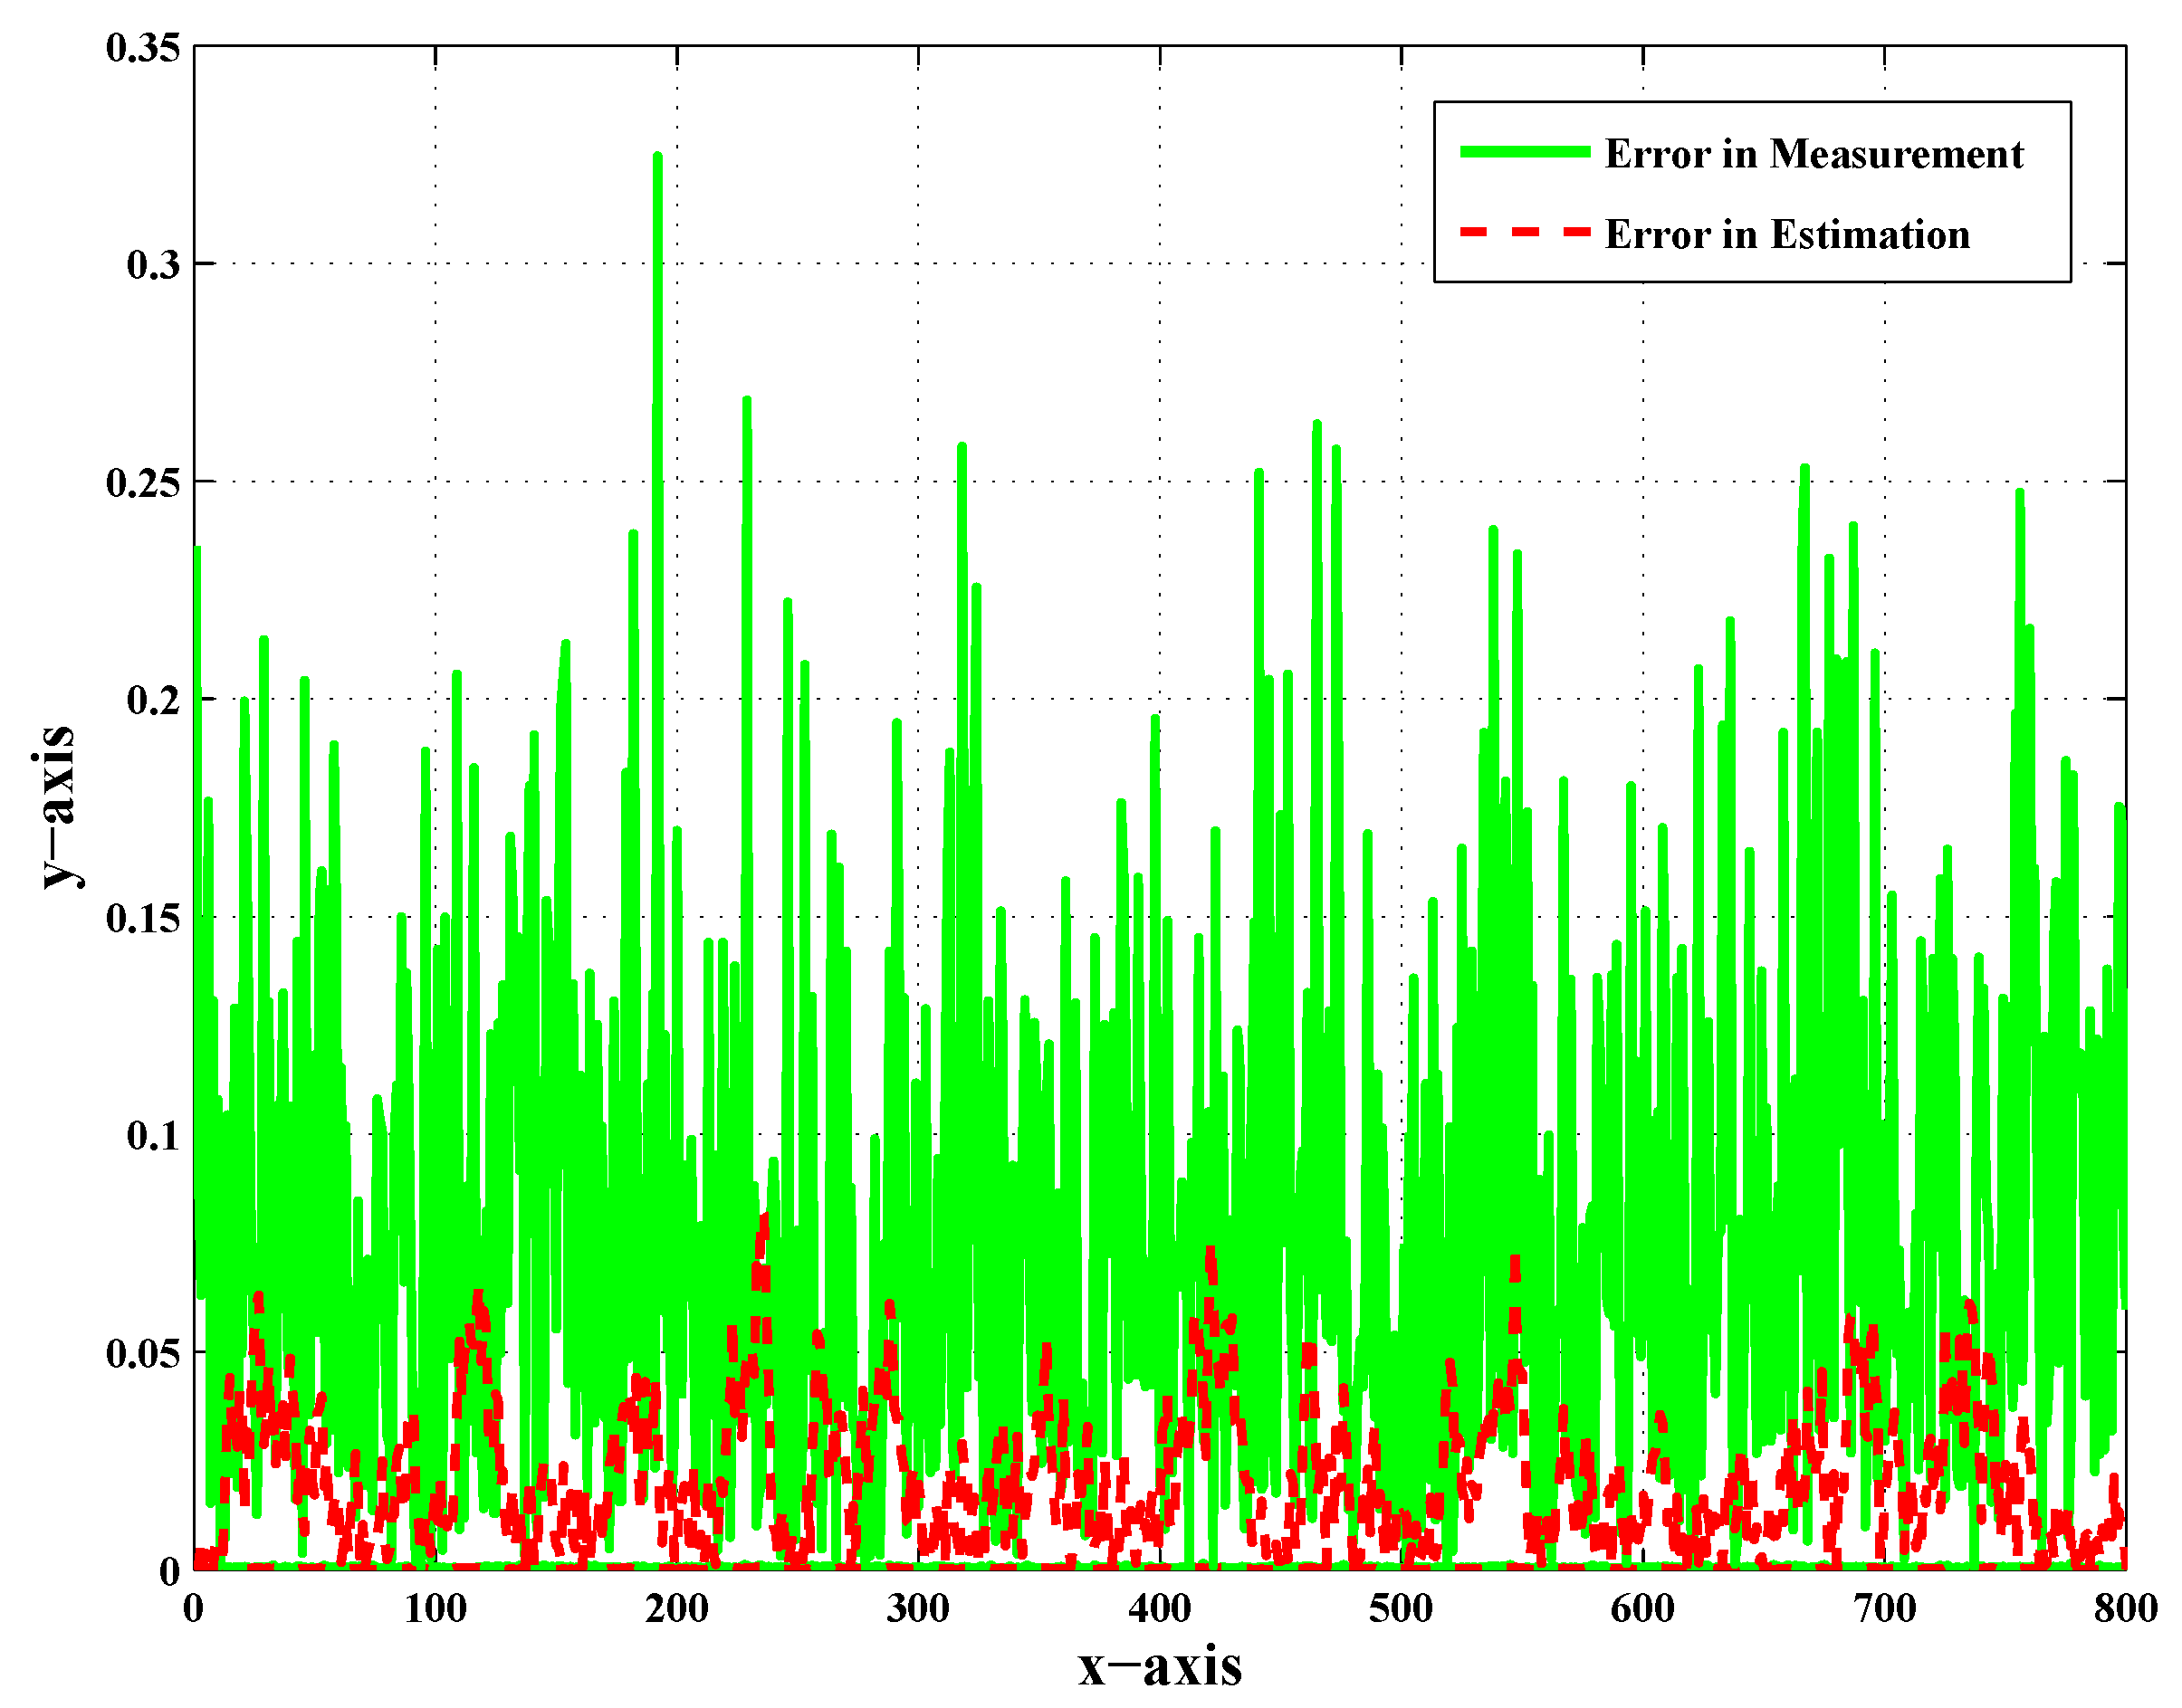Click the 'Error in Estimation' legend label
Viewport: 2182px width, 1708px height.
coord(1787,235)
